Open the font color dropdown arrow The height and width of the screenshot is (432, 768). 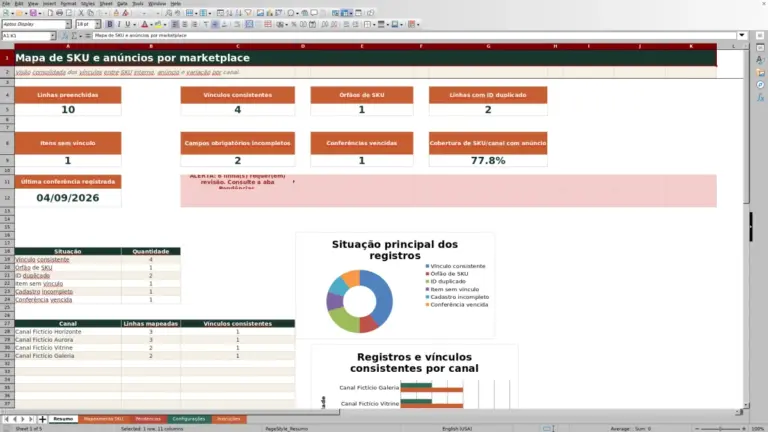click(x=151, y=24)
